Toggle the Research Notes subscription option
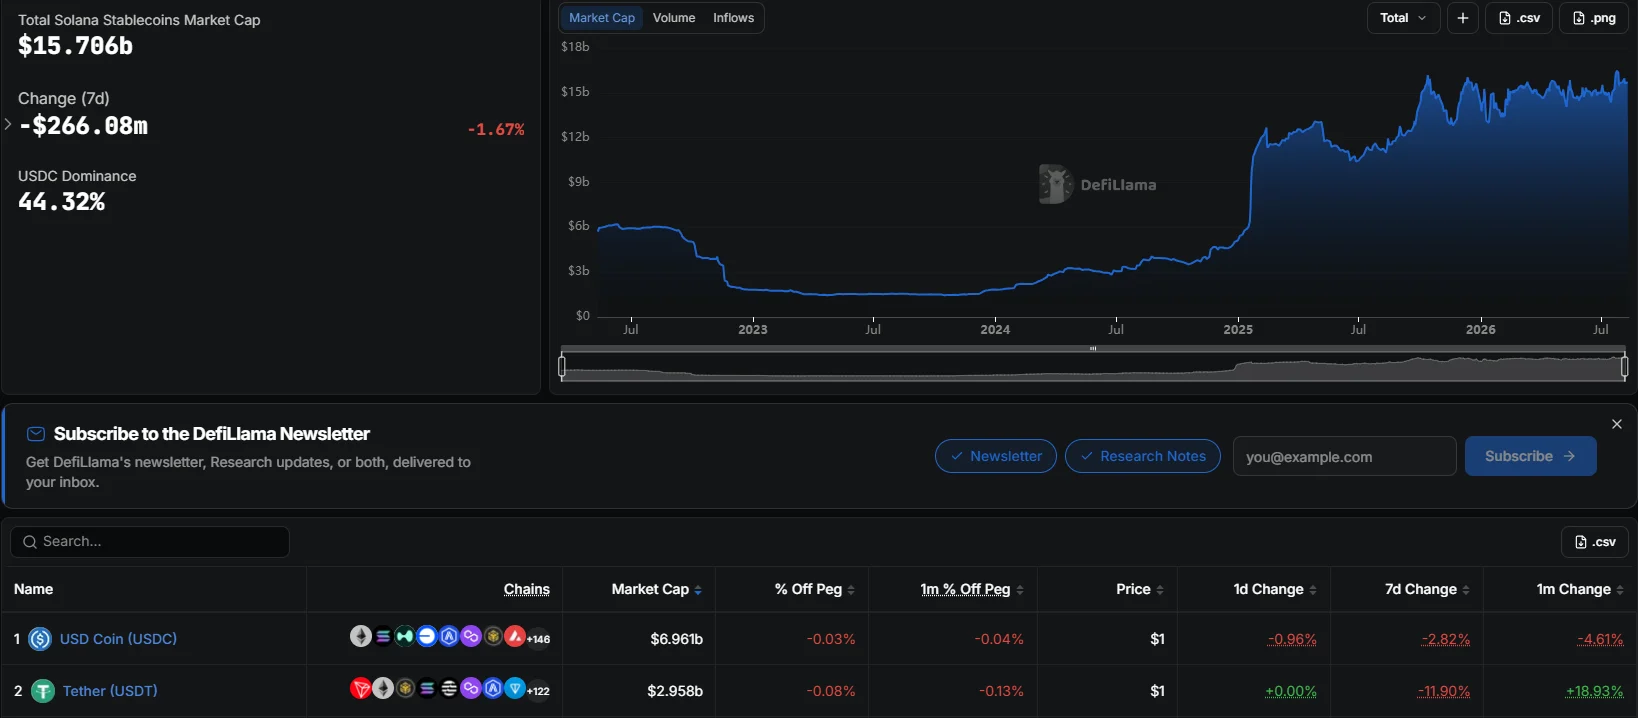This screenshot has width=1638, height=718. [1143, 456]
